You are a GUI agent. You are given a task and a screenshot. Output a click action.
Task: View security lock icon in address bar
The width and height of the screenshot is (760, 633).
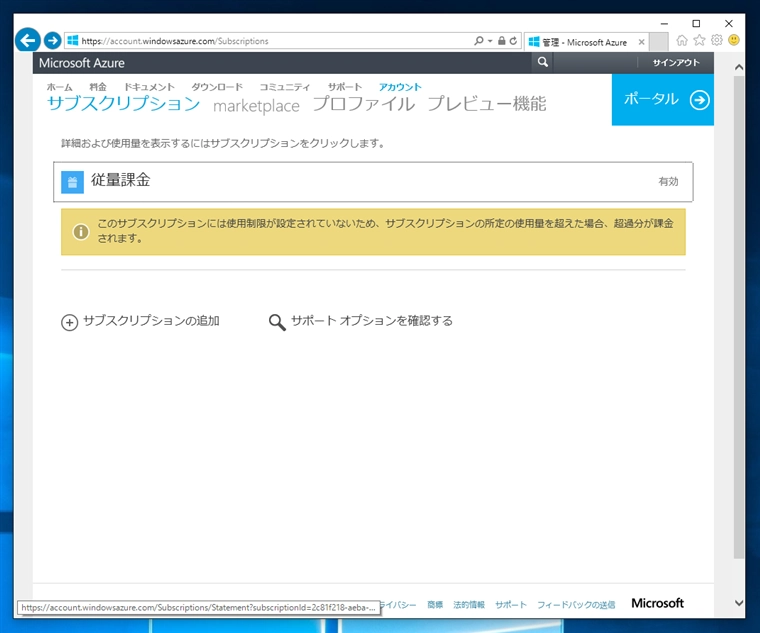click(502, 41)
